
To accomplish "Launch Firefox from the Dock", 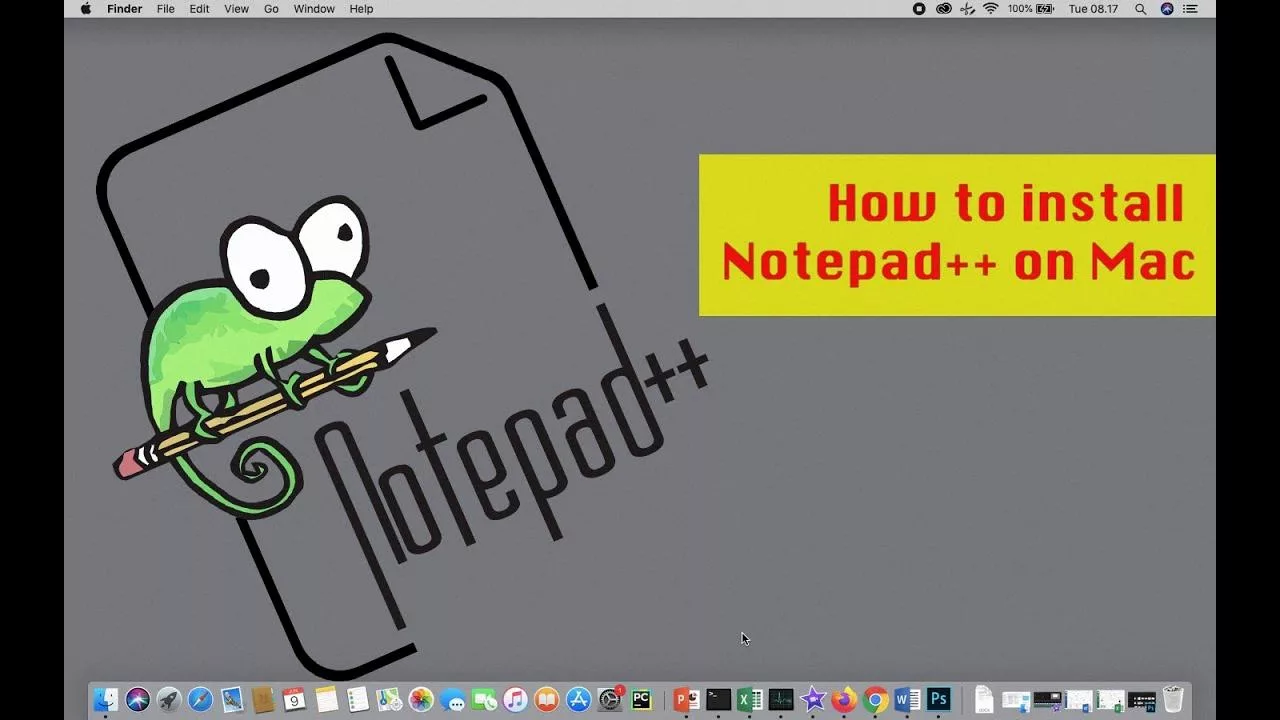I will 842,700.
